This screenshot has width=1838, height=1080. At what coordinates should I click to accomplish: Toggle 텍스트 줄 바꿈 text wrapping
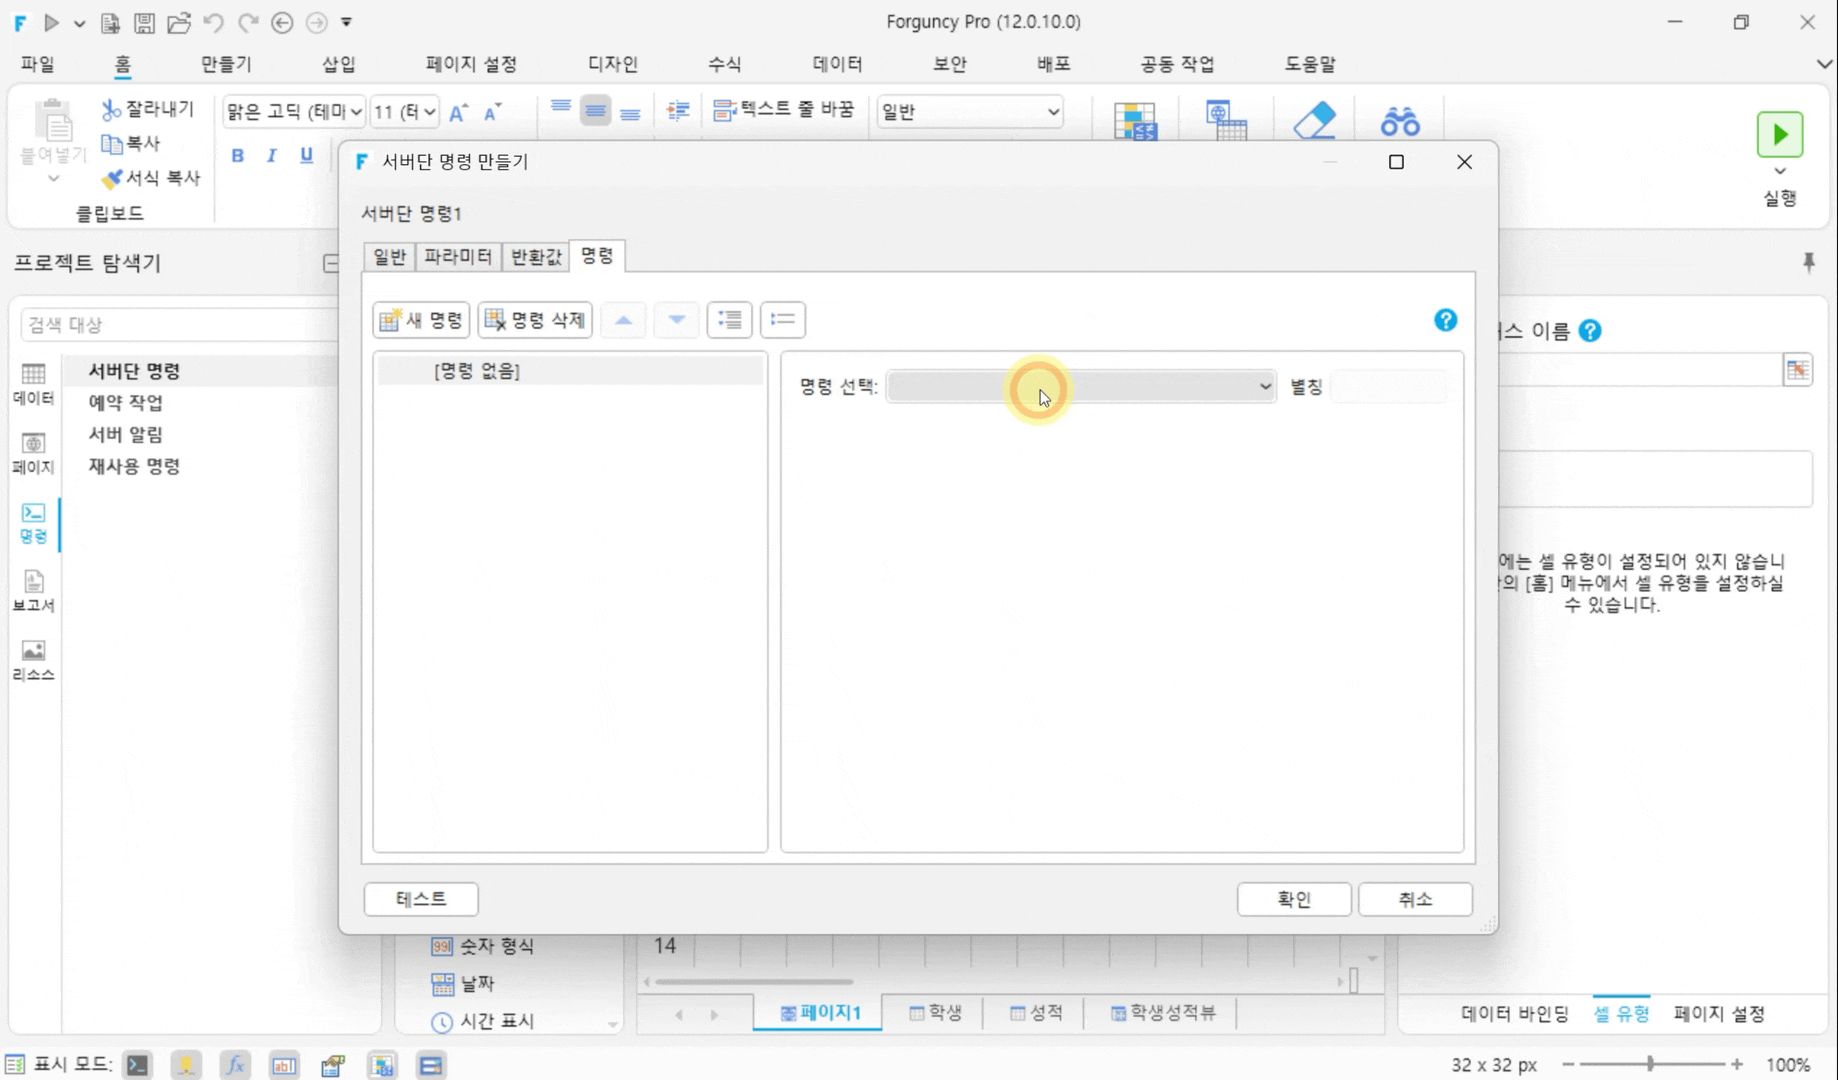[783, 109]
